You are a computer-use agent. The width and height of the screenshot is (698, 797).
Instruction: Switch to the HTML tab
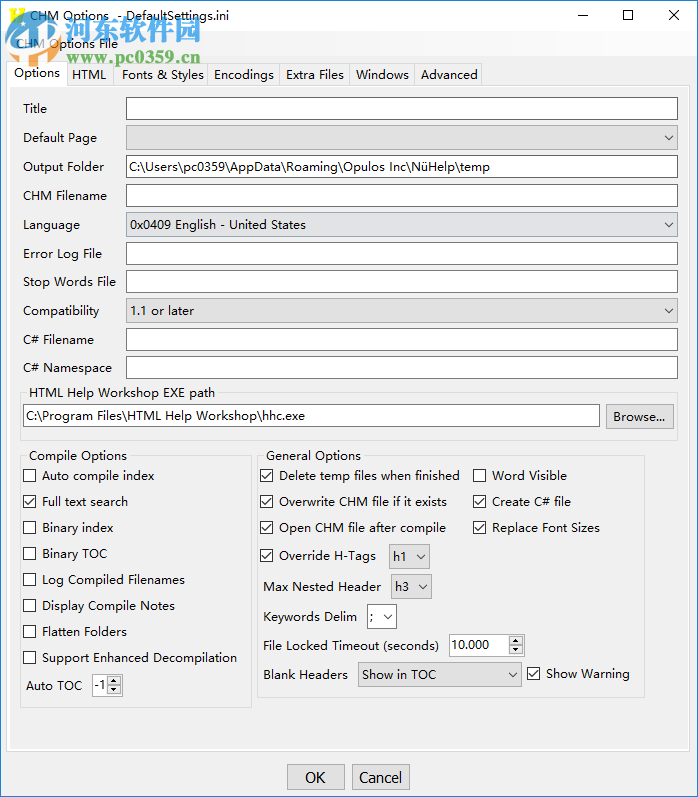pos(89,75)
